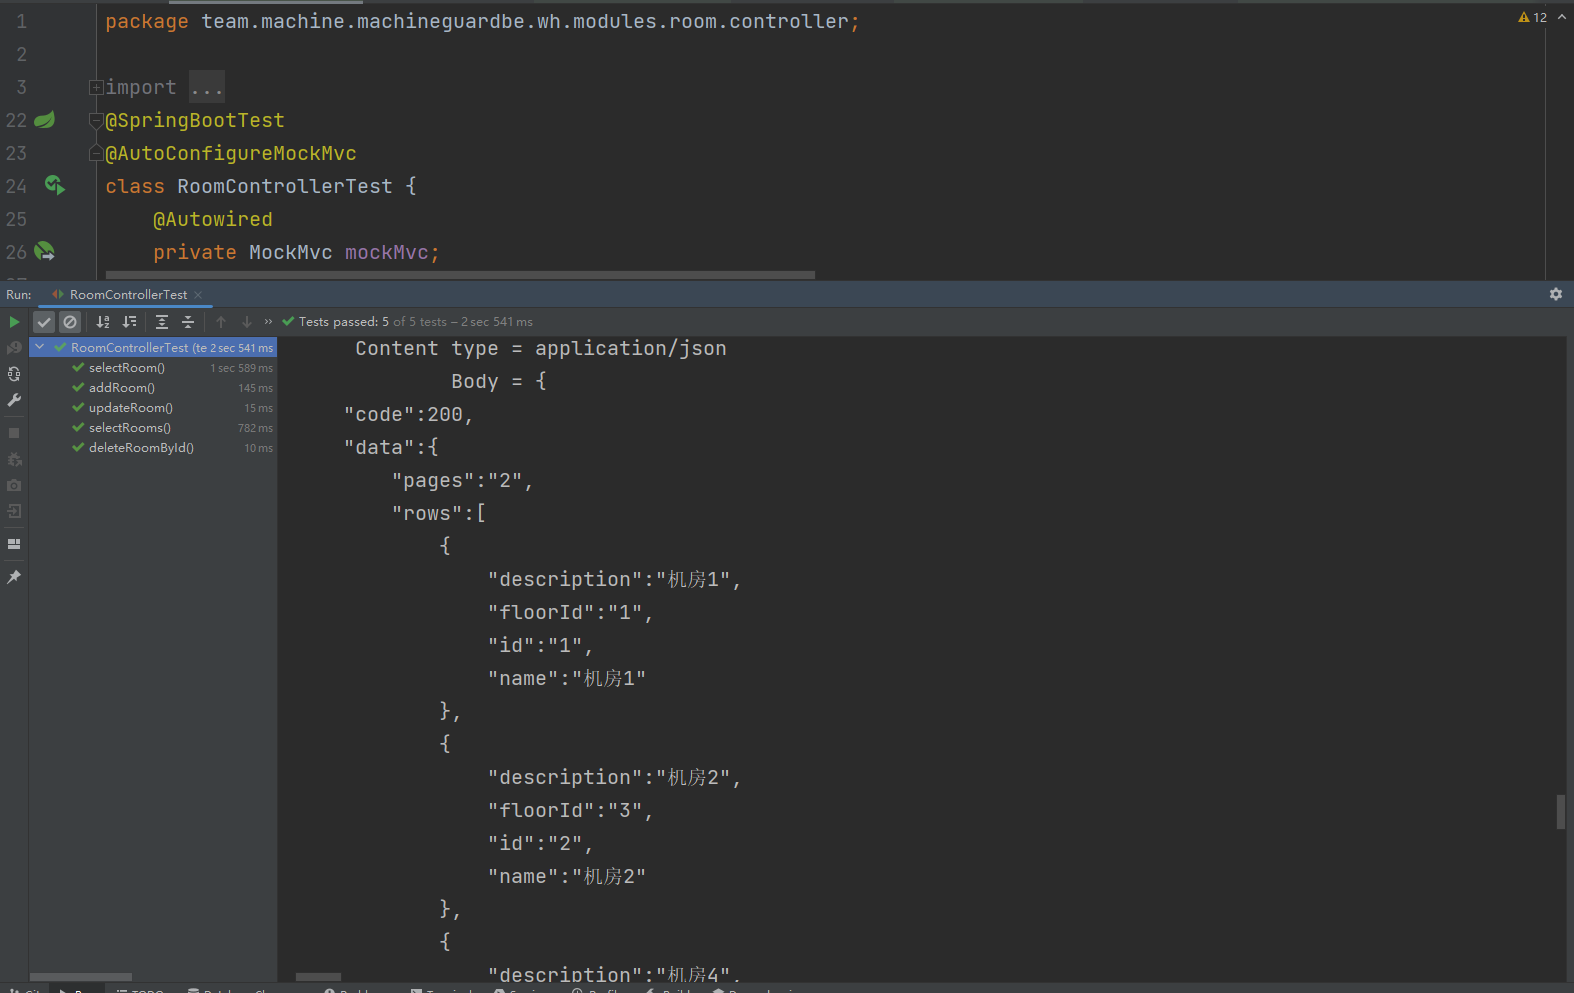Click the run test gutter icon on line 24
This screenshot has height=993, width=1574.
tap(55, 185)
